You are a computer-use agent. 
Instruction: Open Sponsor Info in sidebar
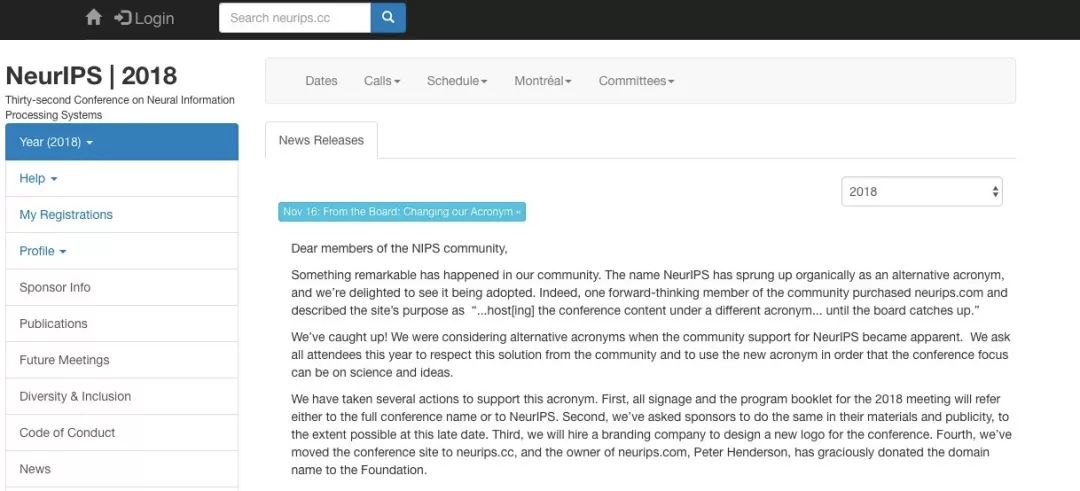pos(122,287)
